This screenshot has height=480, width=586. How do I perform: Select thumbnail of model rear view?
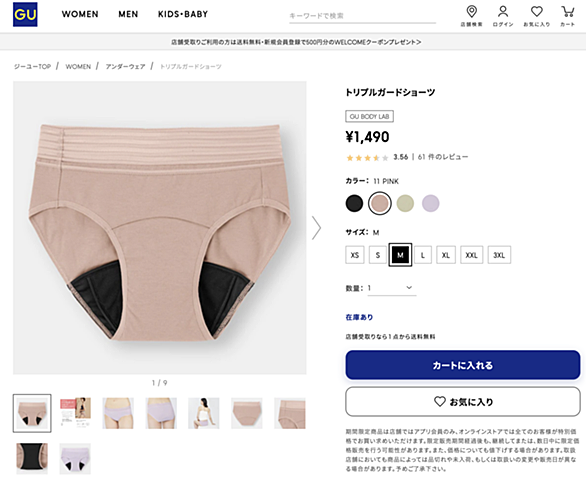coord(204,413)
